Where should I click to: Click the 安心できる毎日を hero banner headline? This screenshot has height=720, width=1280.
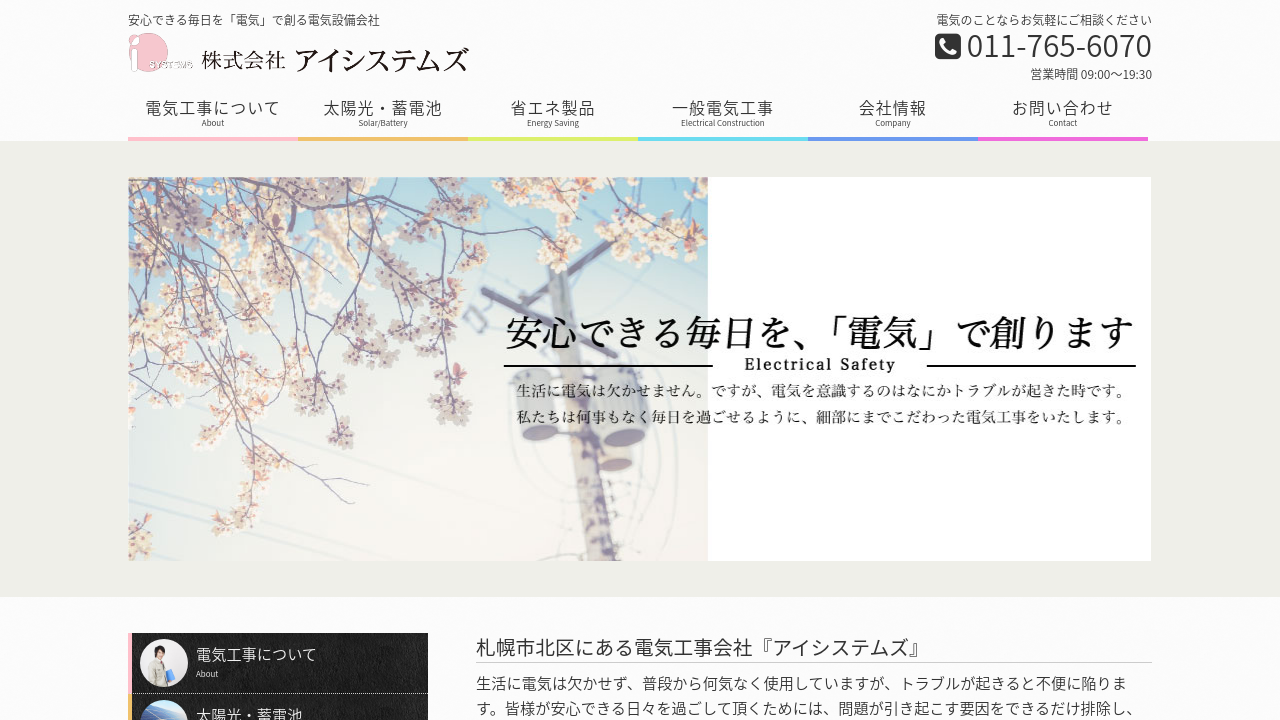click(819, 333)
